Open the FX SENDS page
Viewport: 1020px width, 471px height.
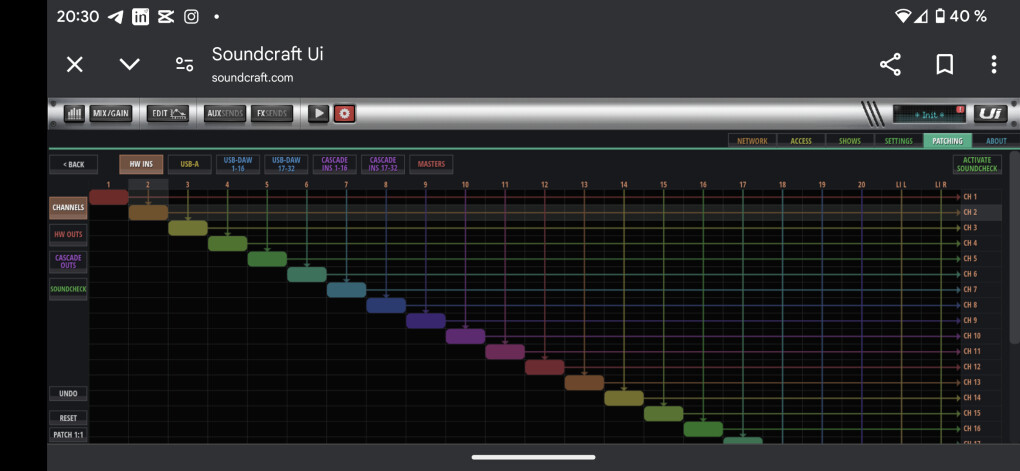(x=271, y=114)
